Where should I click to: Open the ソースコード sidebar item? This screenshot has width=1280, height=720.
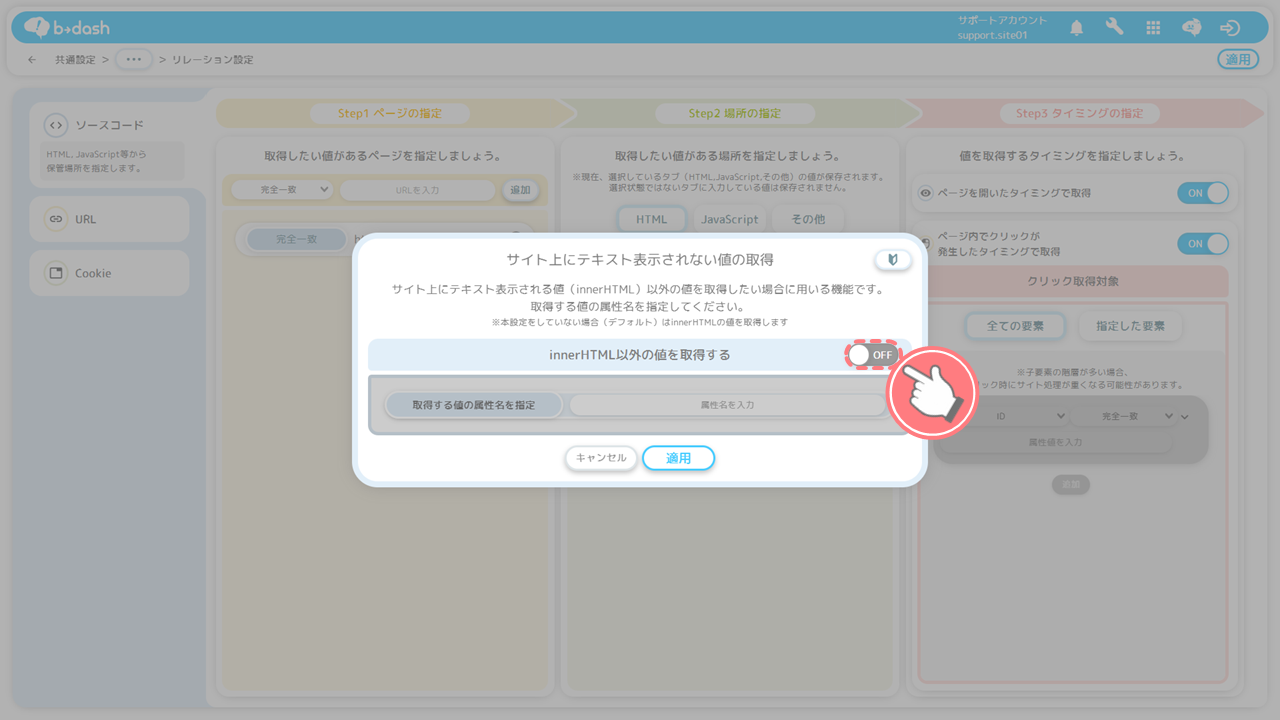click(108, 145)
